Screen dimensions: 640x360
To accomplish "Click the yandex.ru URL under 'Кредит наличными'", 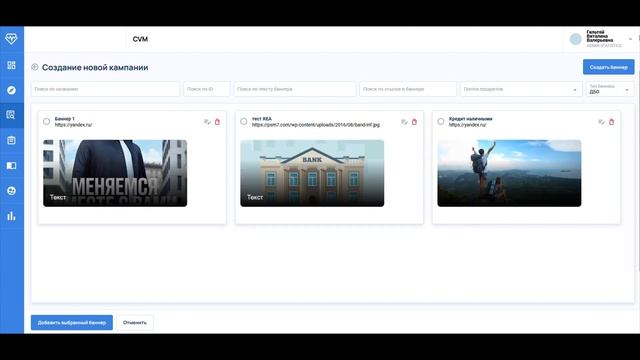I will click(468, 125).
